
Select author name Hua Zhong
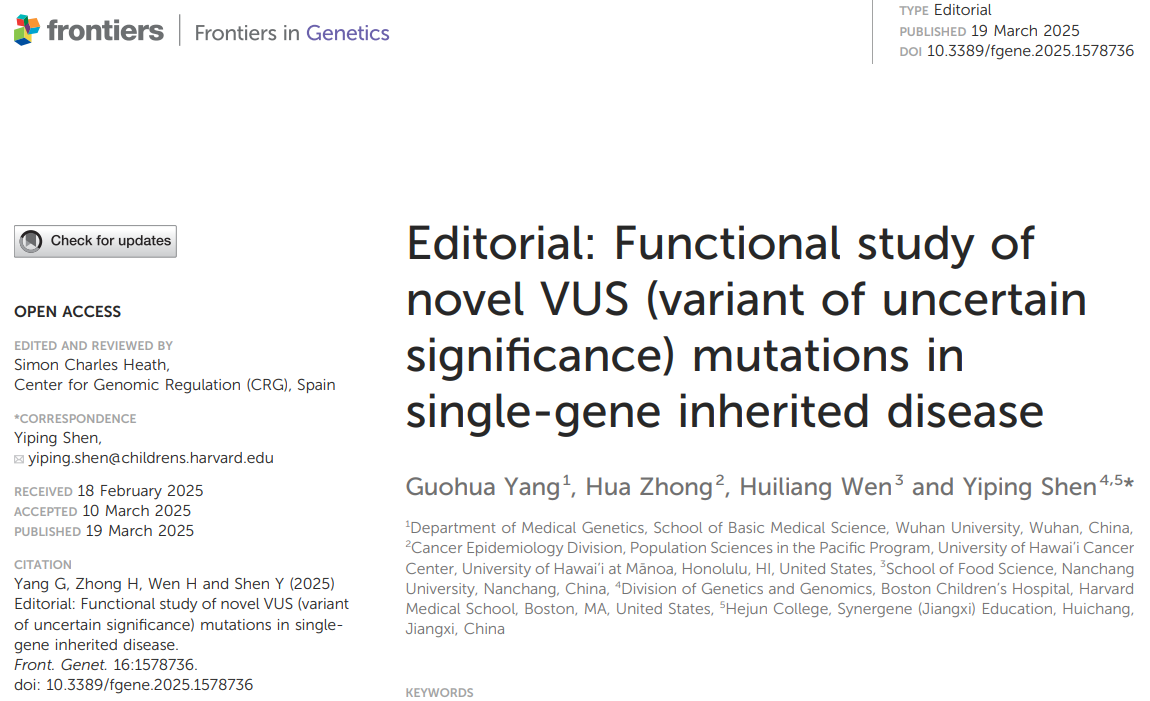point(649,487)
